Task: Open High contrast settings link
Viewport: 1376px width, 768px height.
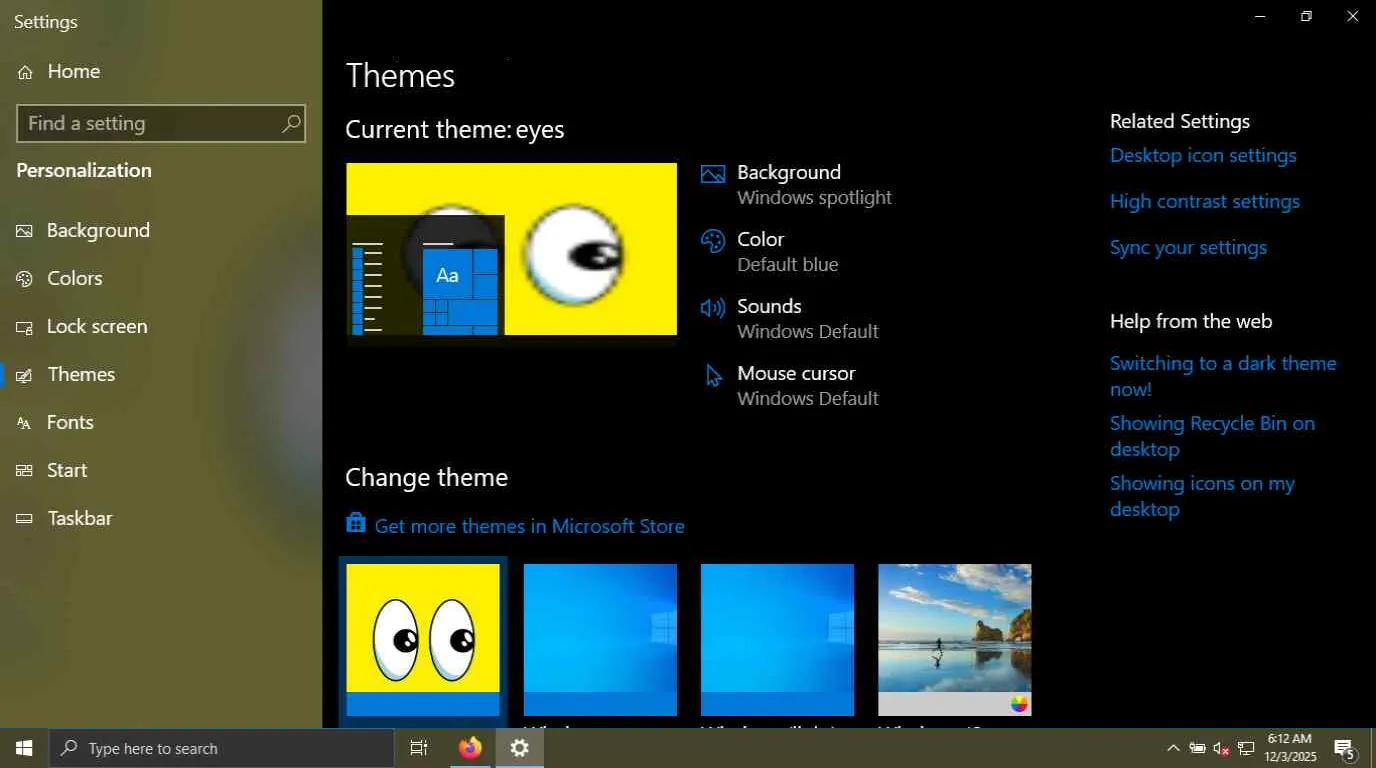Action: [x=1205, y=202]
